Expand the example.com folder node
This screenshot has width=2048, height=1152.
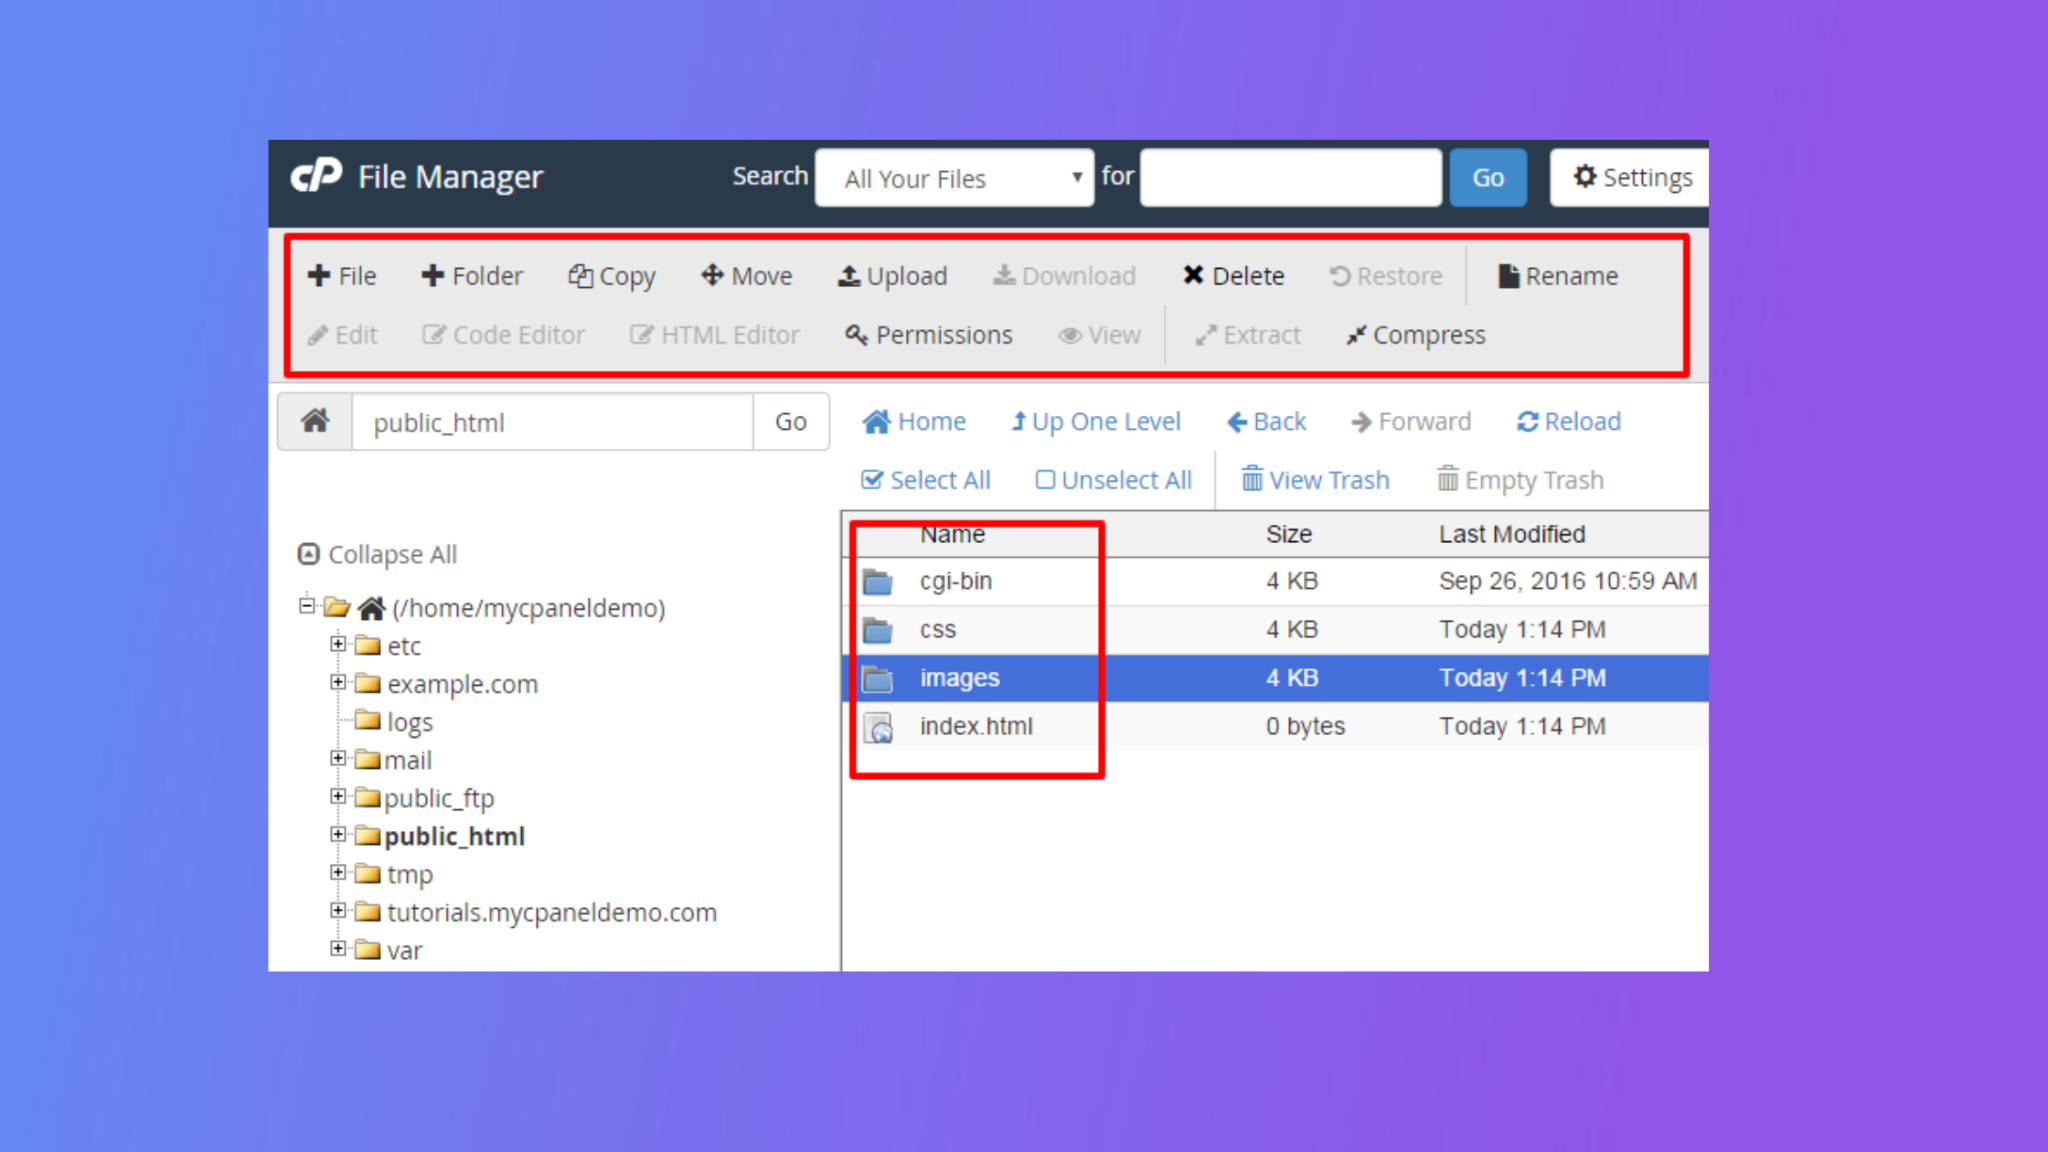point(338,683)
